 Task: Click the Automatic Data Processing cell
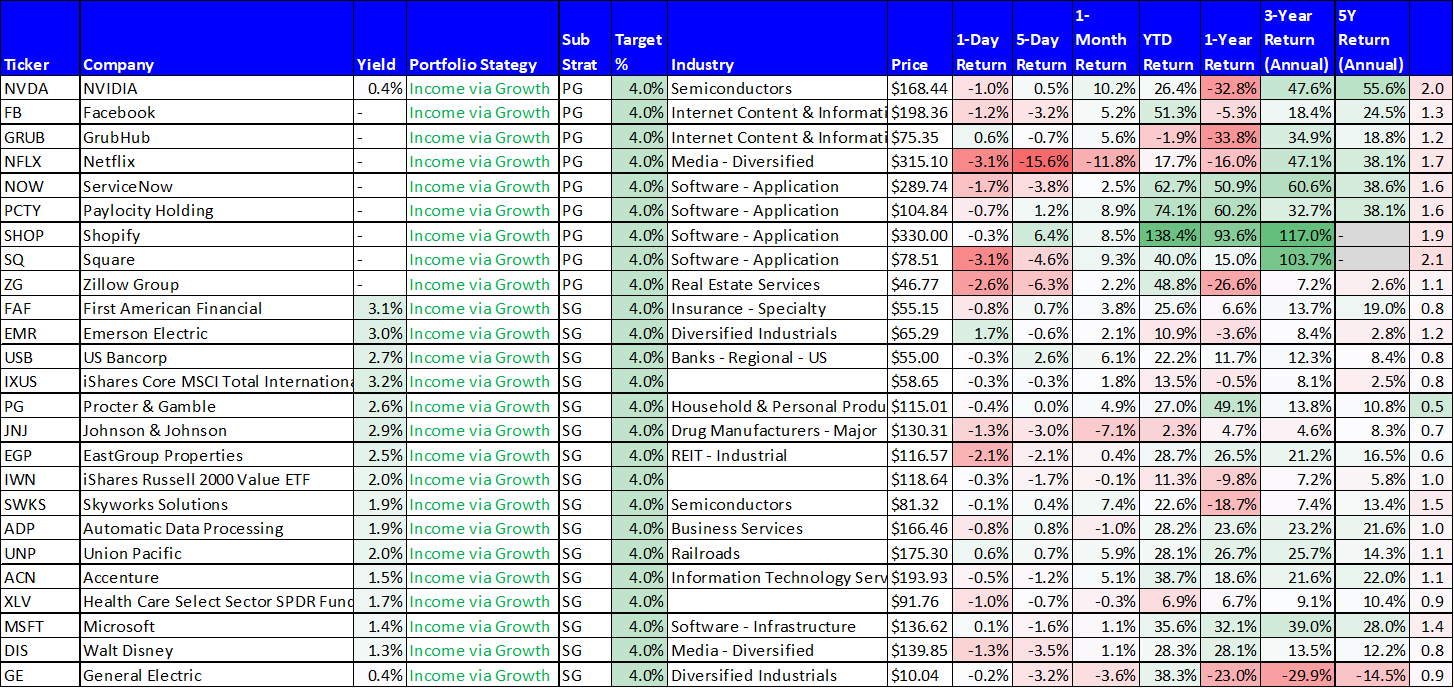[x=217, y=528]
